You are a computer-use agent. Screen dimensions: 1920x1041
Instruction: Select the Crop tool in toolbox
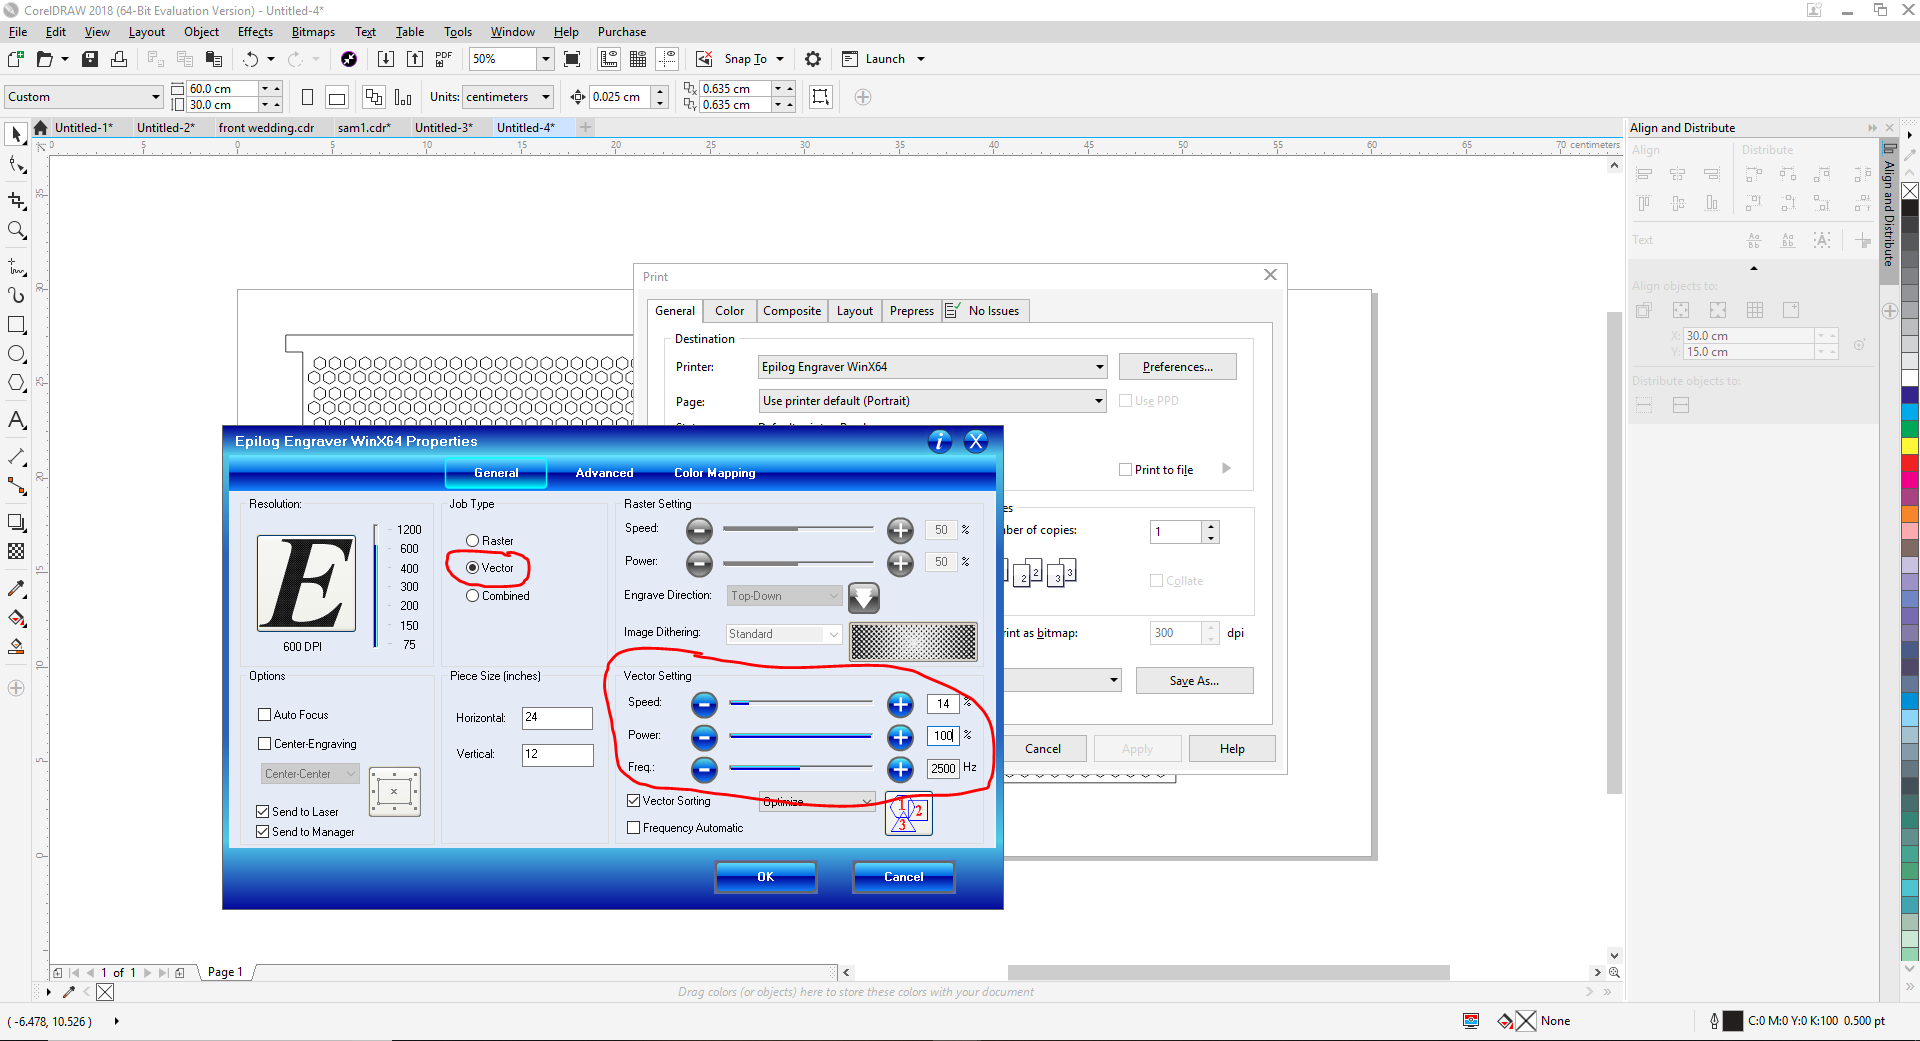(x=16, y=200)
